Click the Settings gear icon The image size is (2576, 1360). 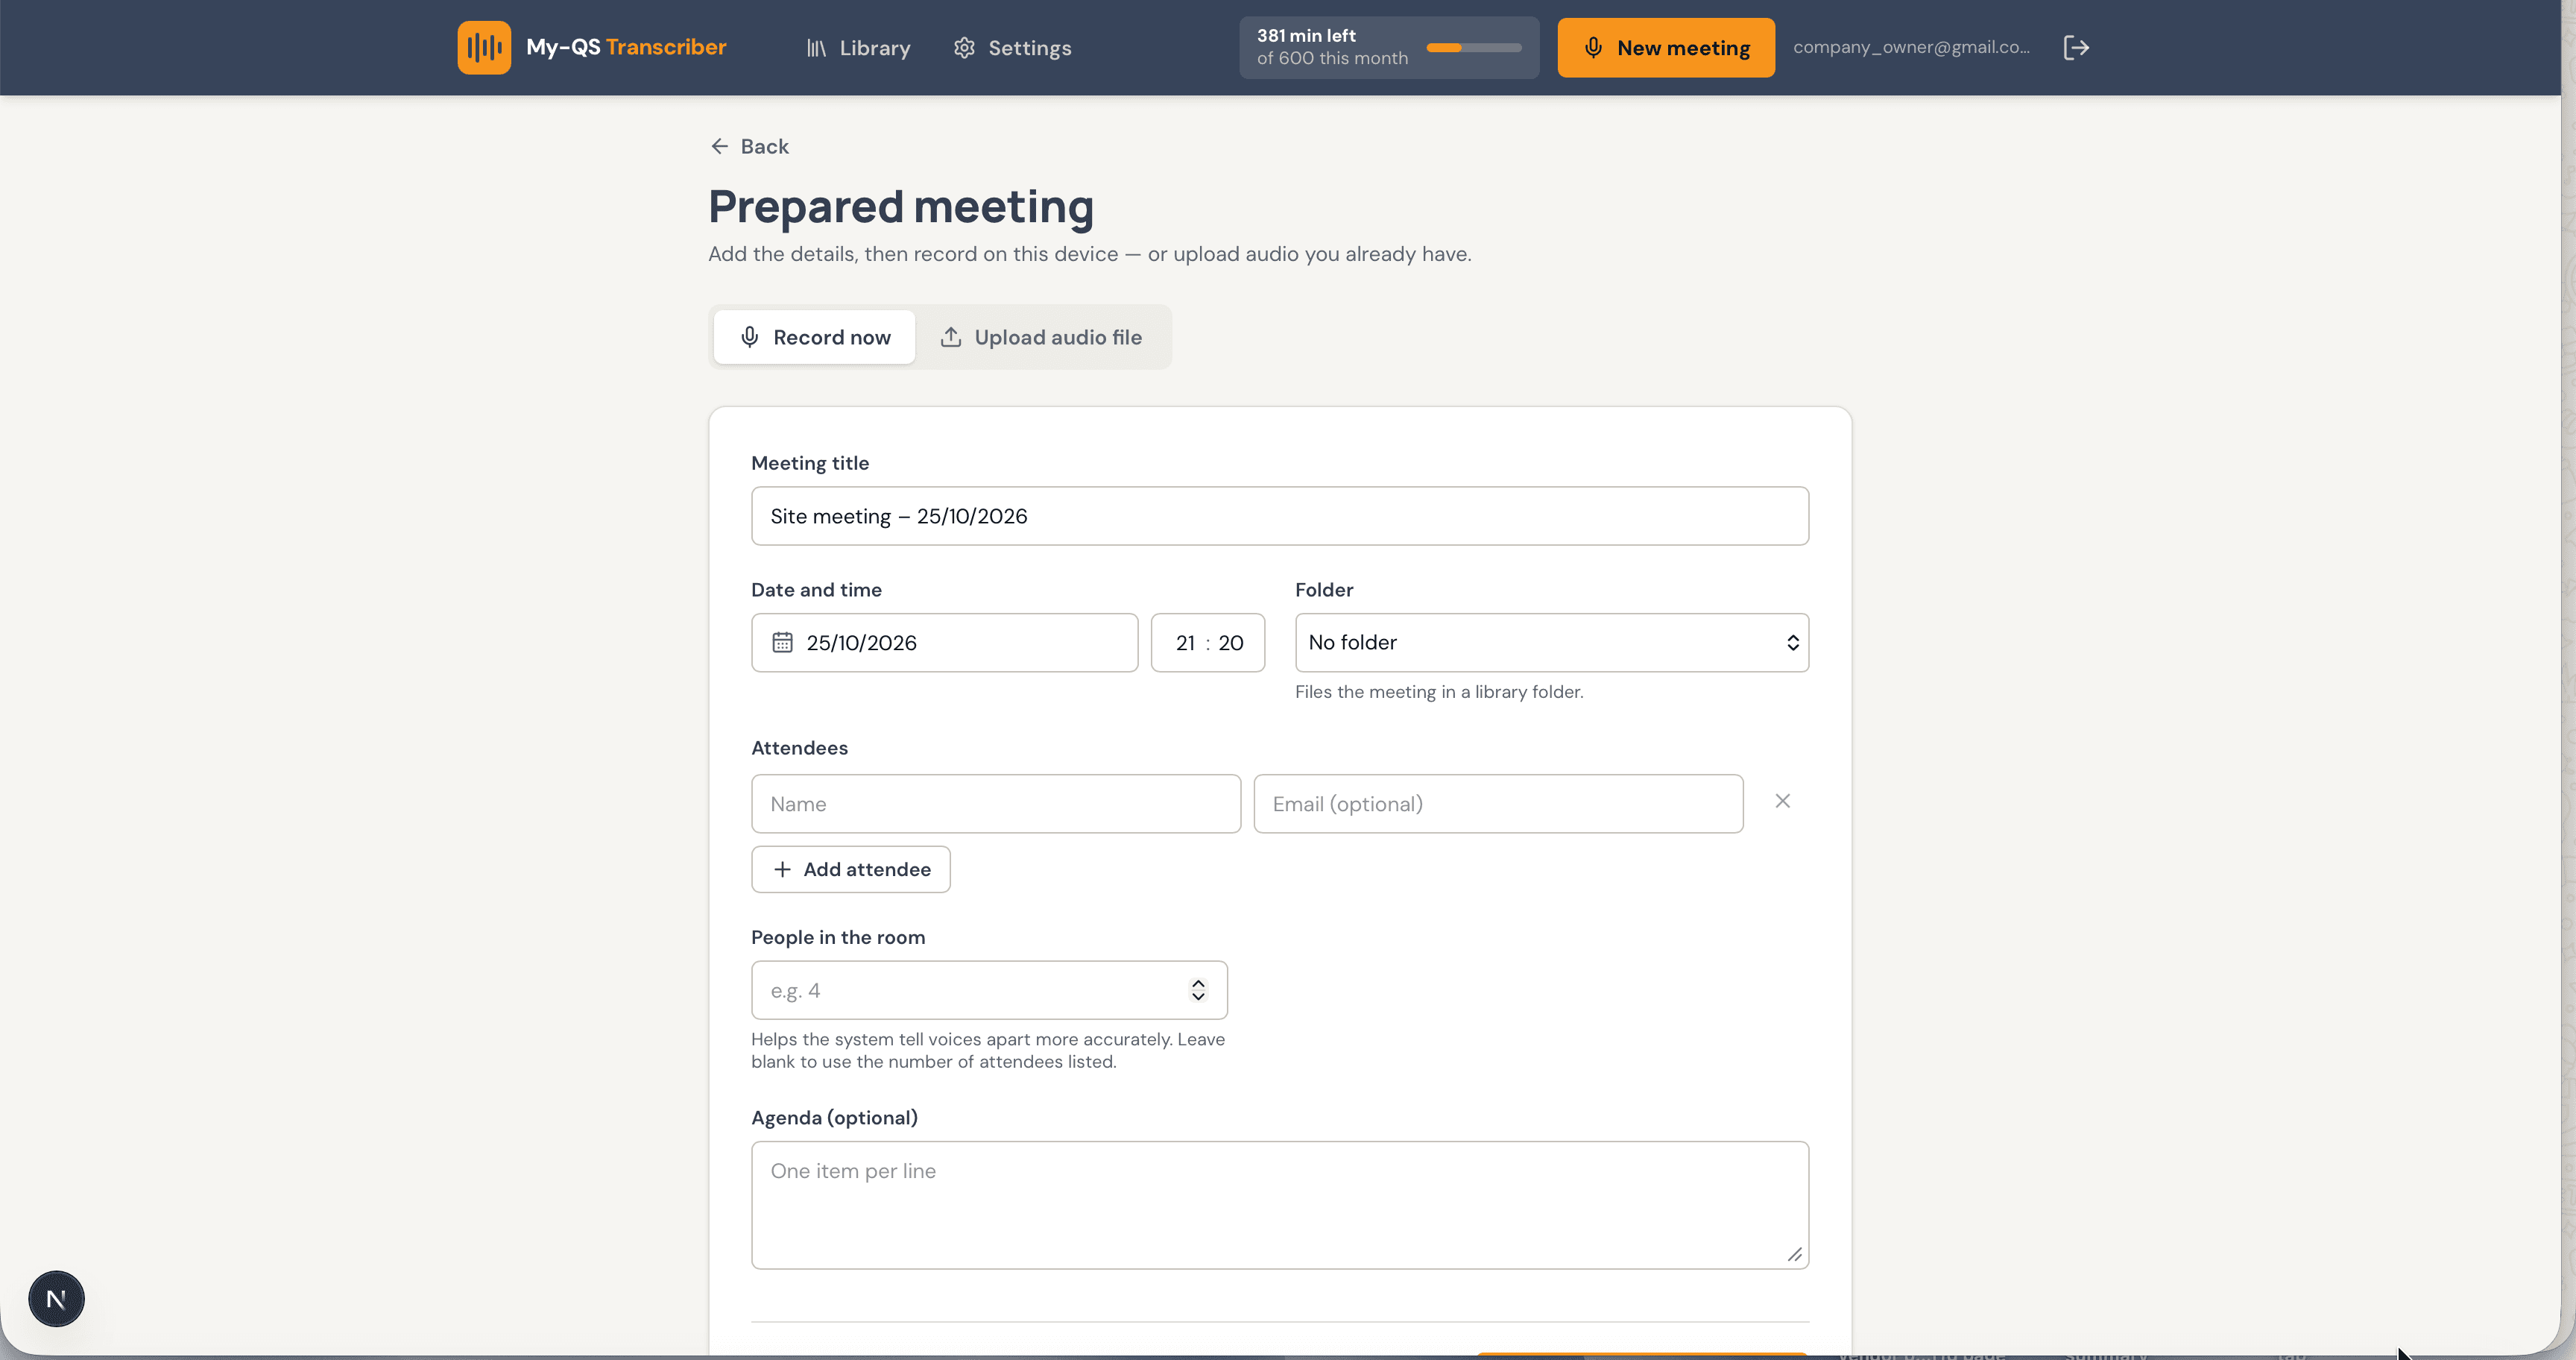(964, 47)
